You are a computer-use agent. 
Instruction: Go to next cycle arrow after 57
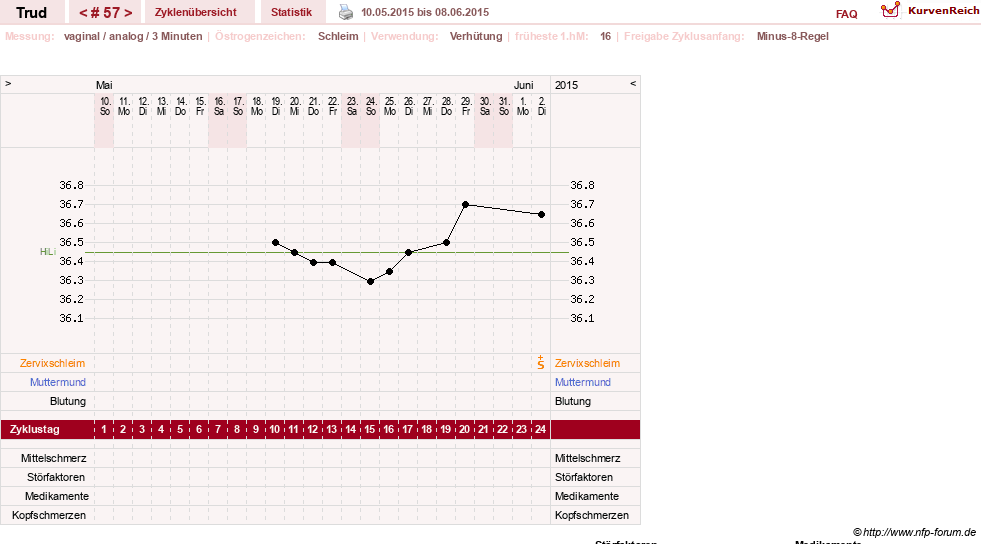tap(128, 13)
